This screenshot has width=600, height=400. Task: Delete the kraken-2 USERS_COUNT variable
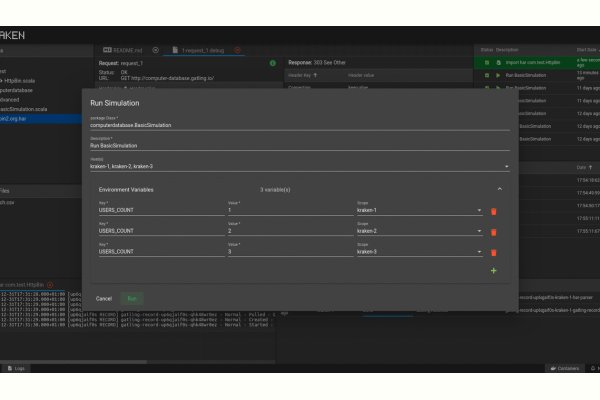(x=493, y=232)
